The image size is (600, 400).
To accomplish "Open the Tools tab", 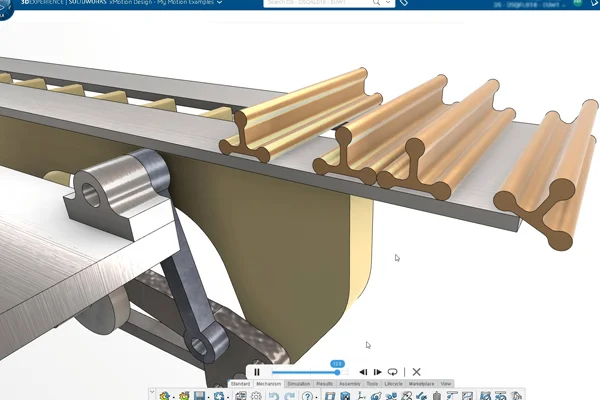I will [x=372, y=384].
